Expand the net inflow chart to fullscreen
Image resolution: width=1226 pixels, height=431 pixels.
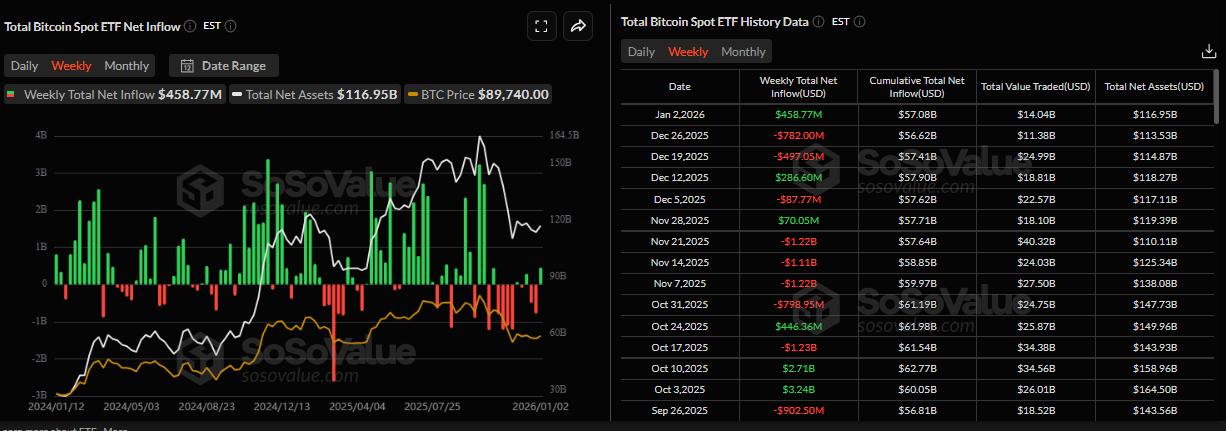pos(541,27)
